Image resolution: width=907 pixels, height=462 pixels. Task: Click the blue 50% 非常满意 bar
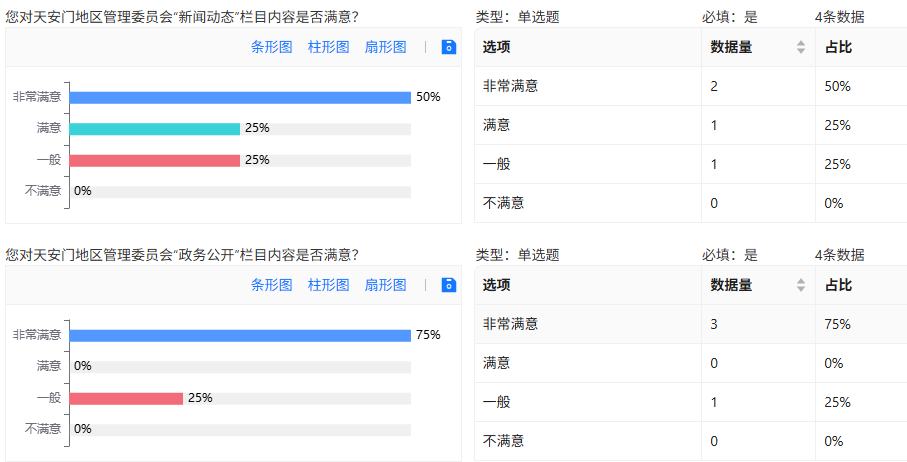(x=240, y=98)
